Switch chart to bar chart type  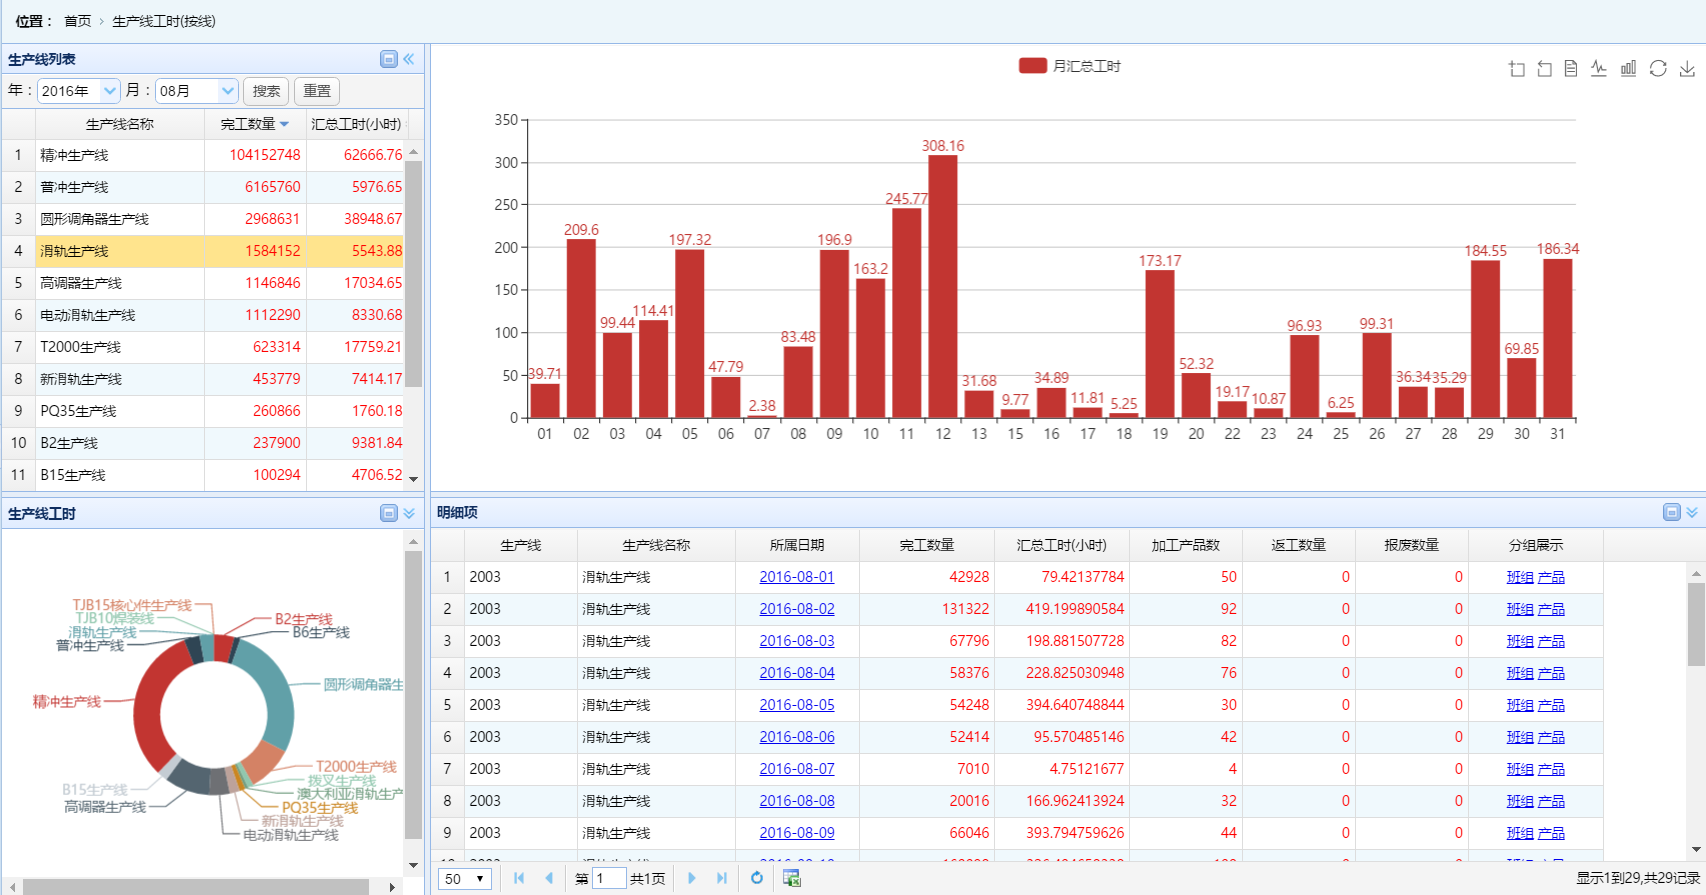(1628, 69)
